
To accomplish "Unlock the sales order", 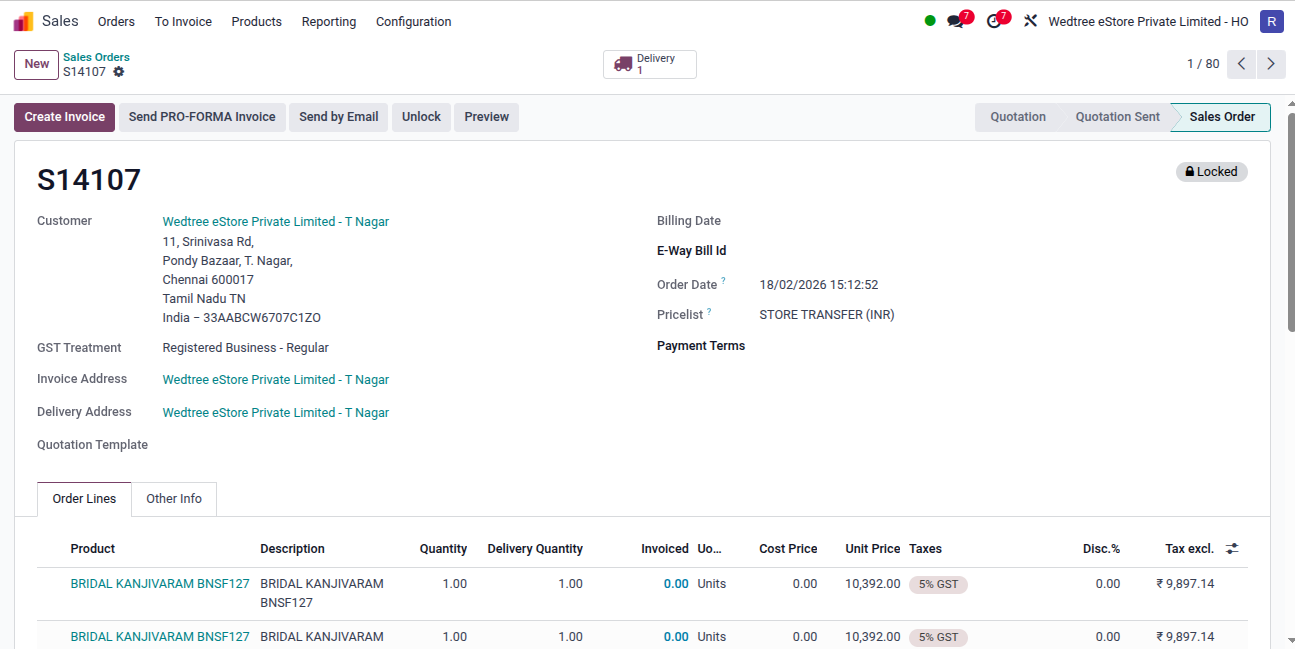I will click(421, 117).
